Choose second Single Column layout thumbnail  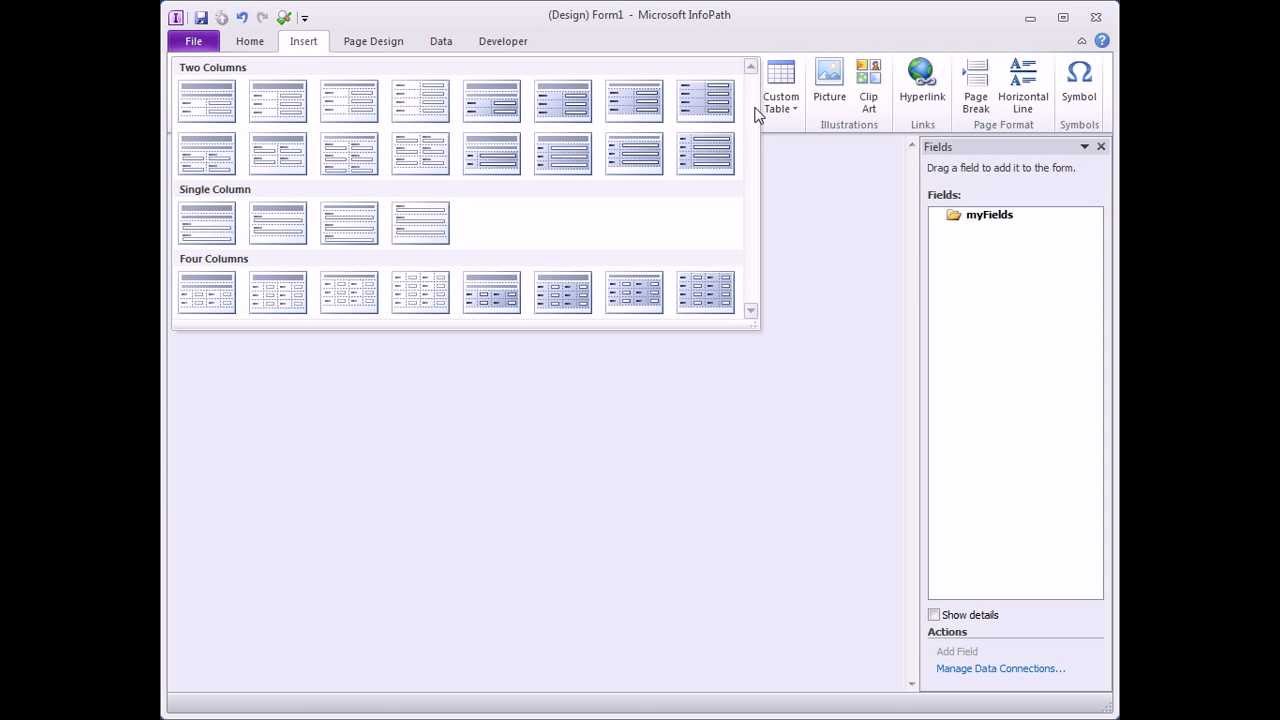click(278, 223)
